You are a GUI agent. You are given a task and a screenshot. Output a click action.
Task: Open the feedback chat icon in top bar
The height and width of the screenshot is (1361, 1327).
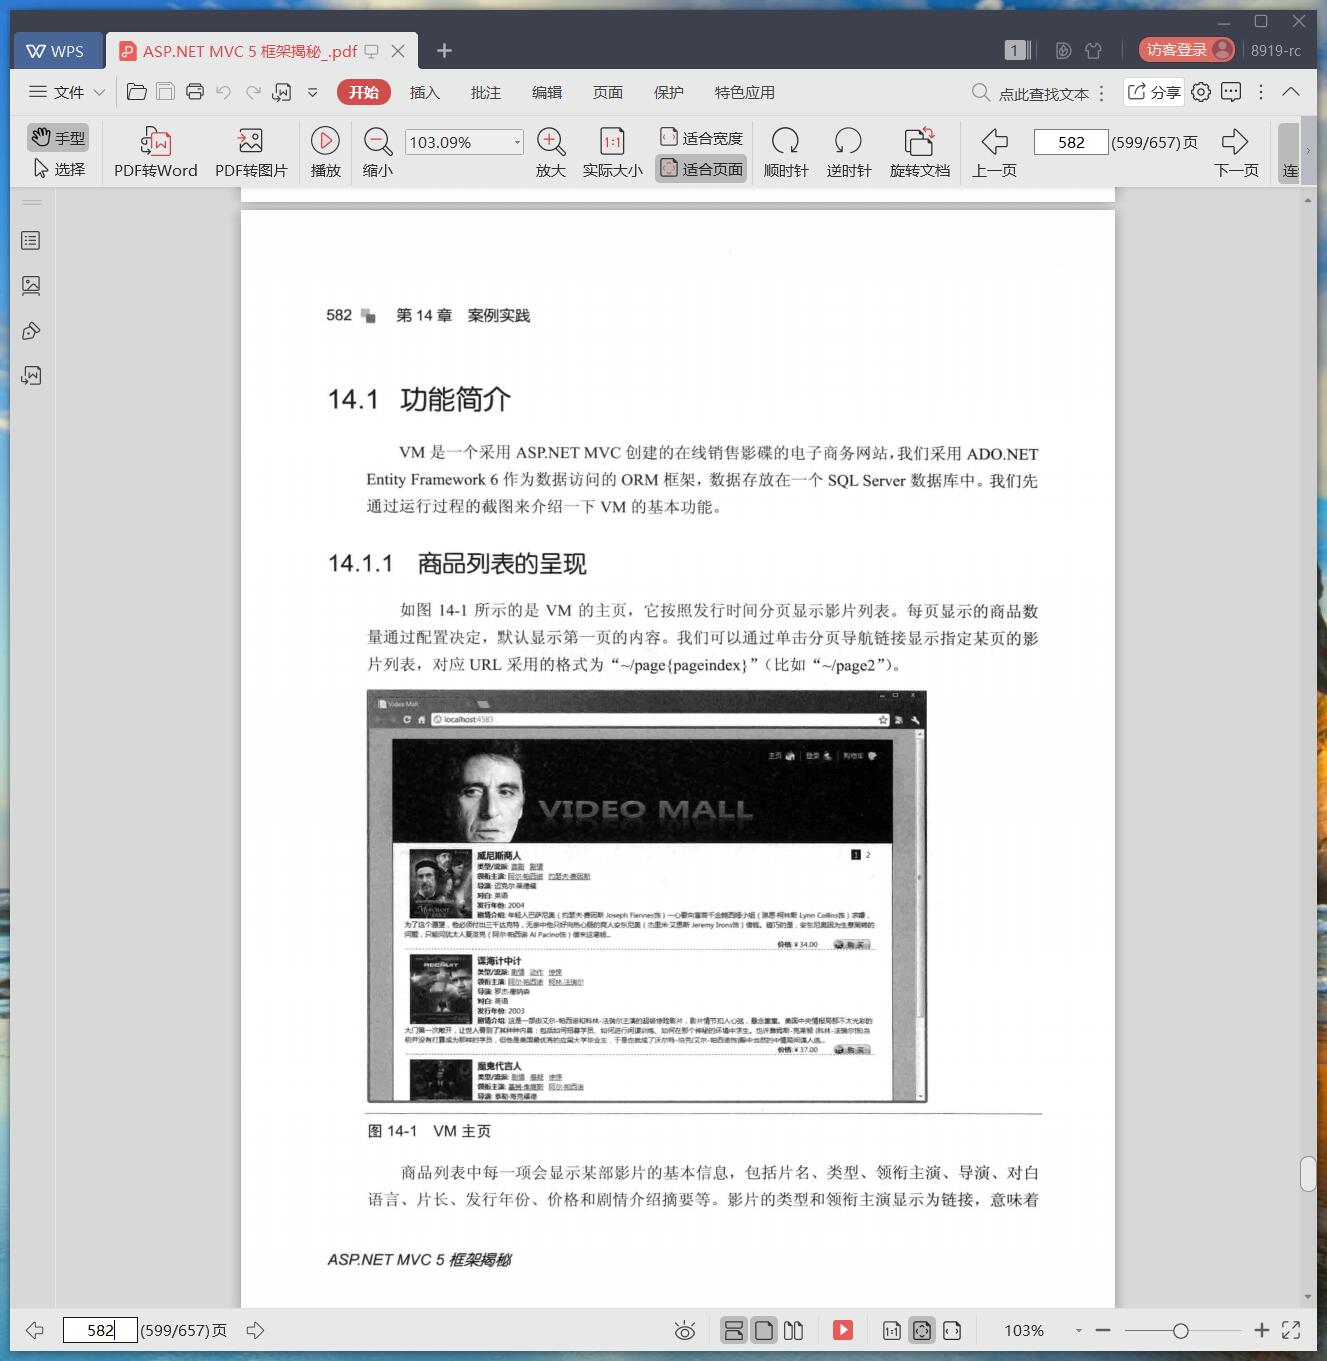click(1231, 92)
